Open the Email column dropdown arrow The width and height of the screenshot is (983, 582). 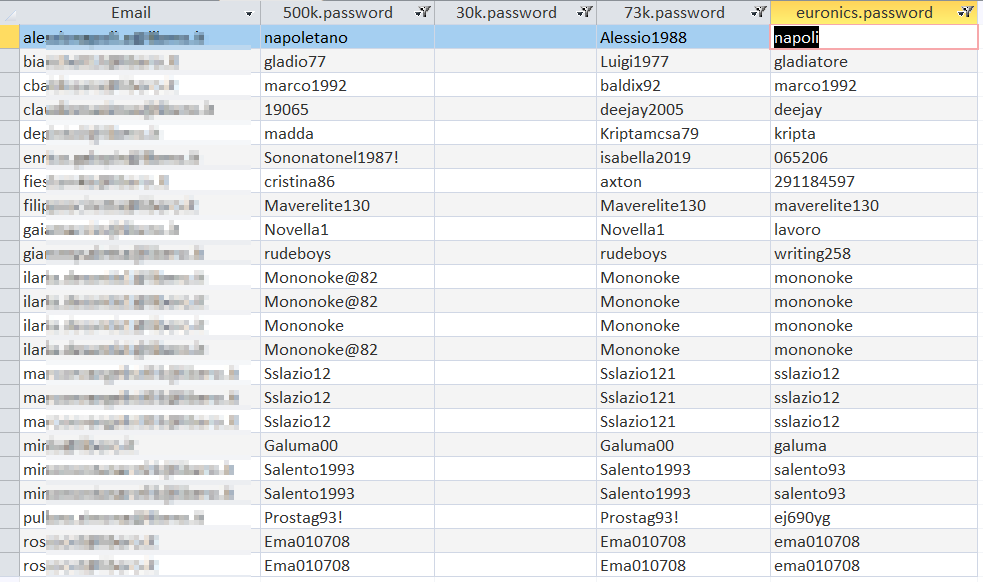coord(248,13)
